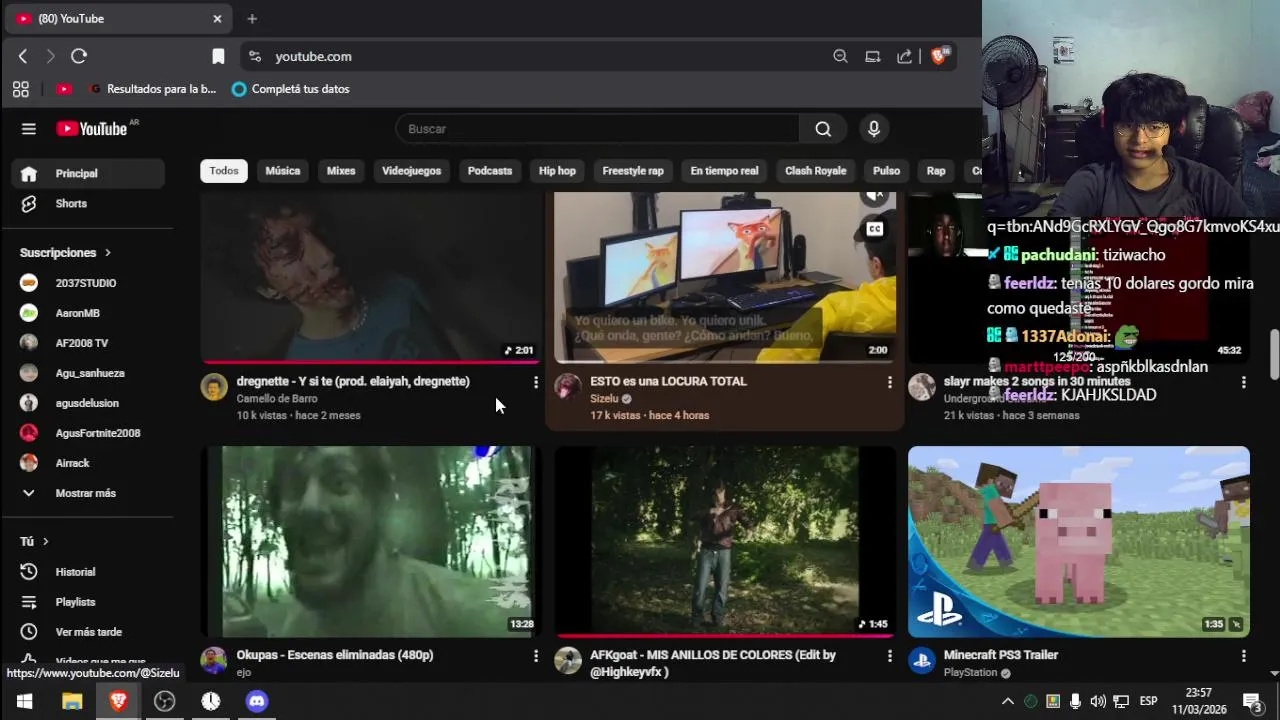Open Completá tus datos bookmark
1280x720 pixels.
(x=291, y=89)
